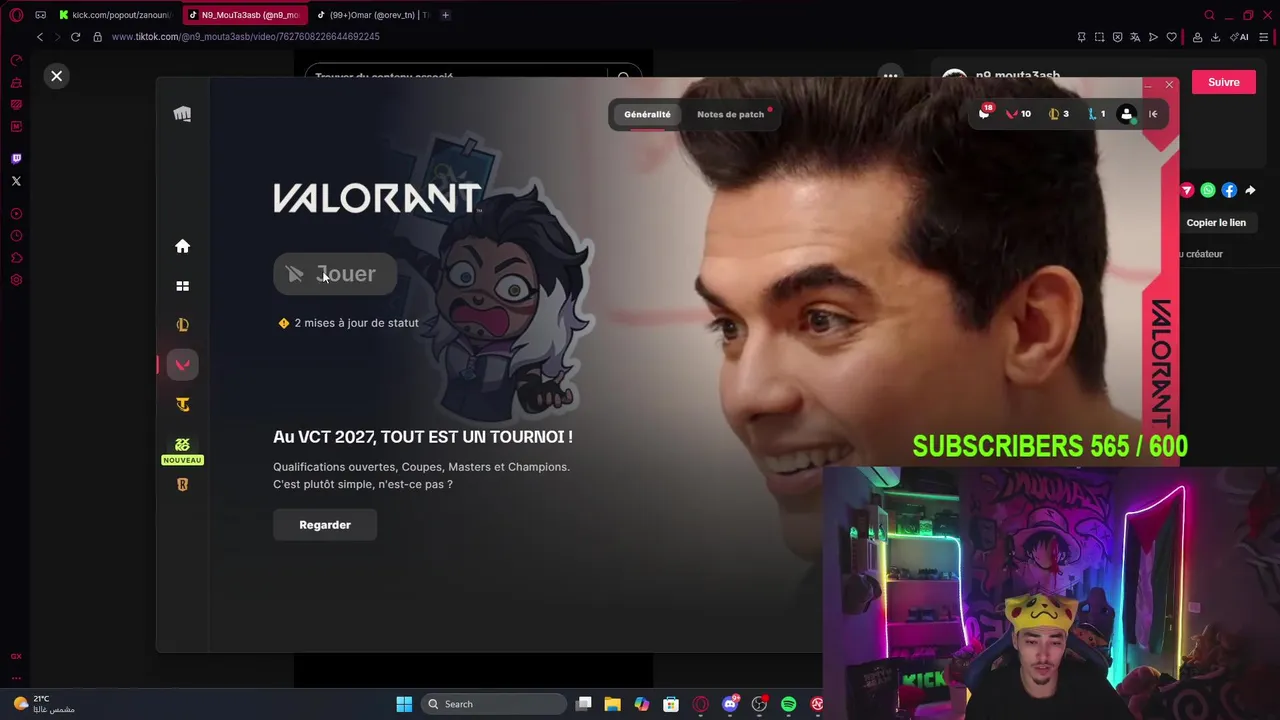Select League of Legends in sidebar

point(182,325)
